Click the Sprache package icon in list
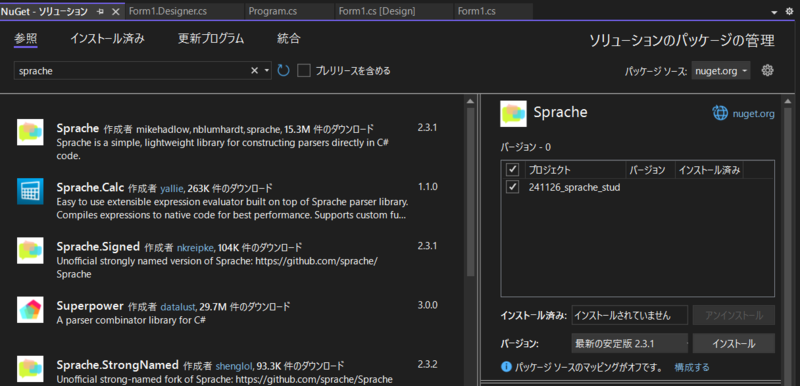Screen dimensions: 800x386 coord(30,133)
